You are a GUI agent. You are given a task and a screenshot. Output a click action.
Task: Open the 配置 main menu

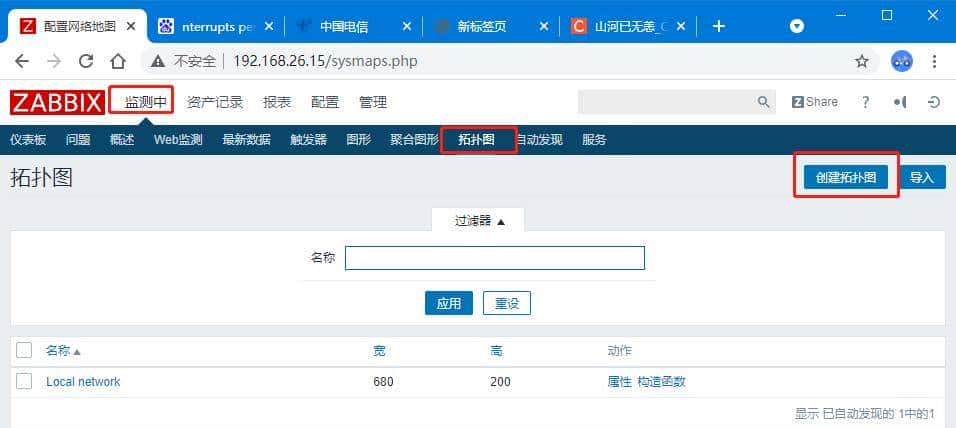click(x=325, y=102)
